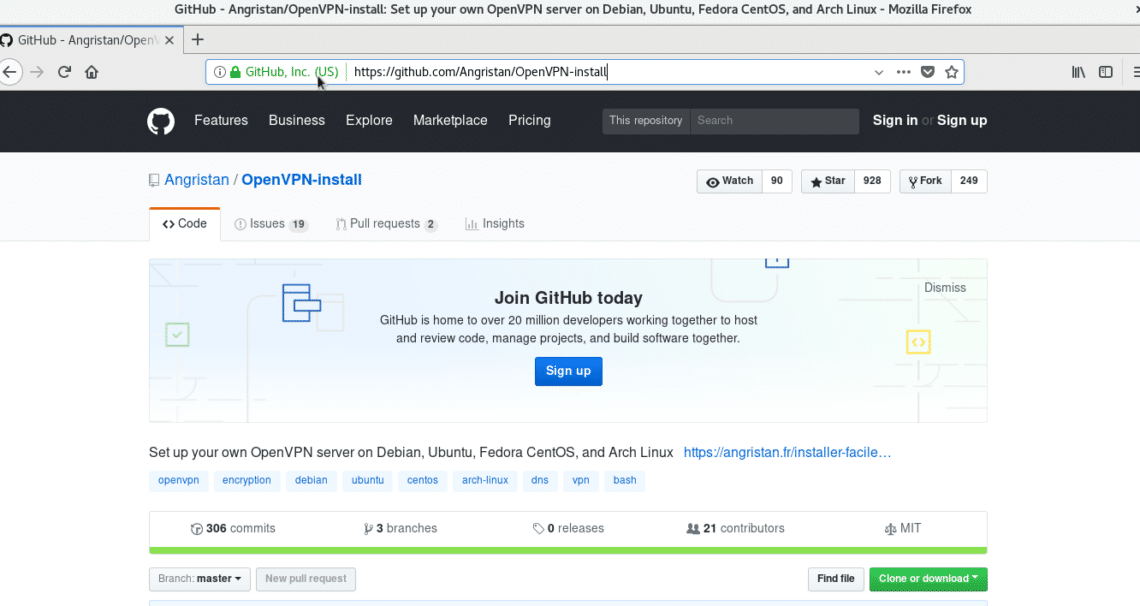Show URL history dropdown arrow in address bar
The height and width of the screenshot is (606, 1140).
click(x=879, y=72)
